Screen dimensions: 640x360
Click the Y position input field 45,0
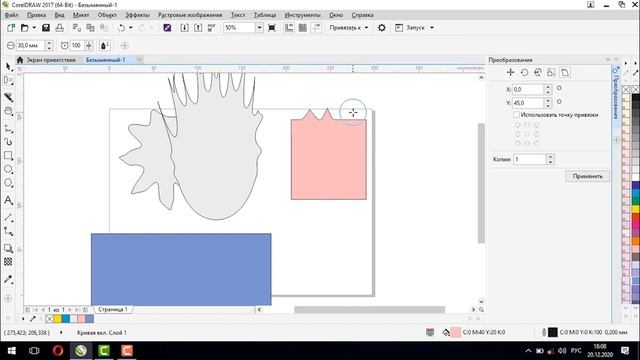(x=528, y=103)
